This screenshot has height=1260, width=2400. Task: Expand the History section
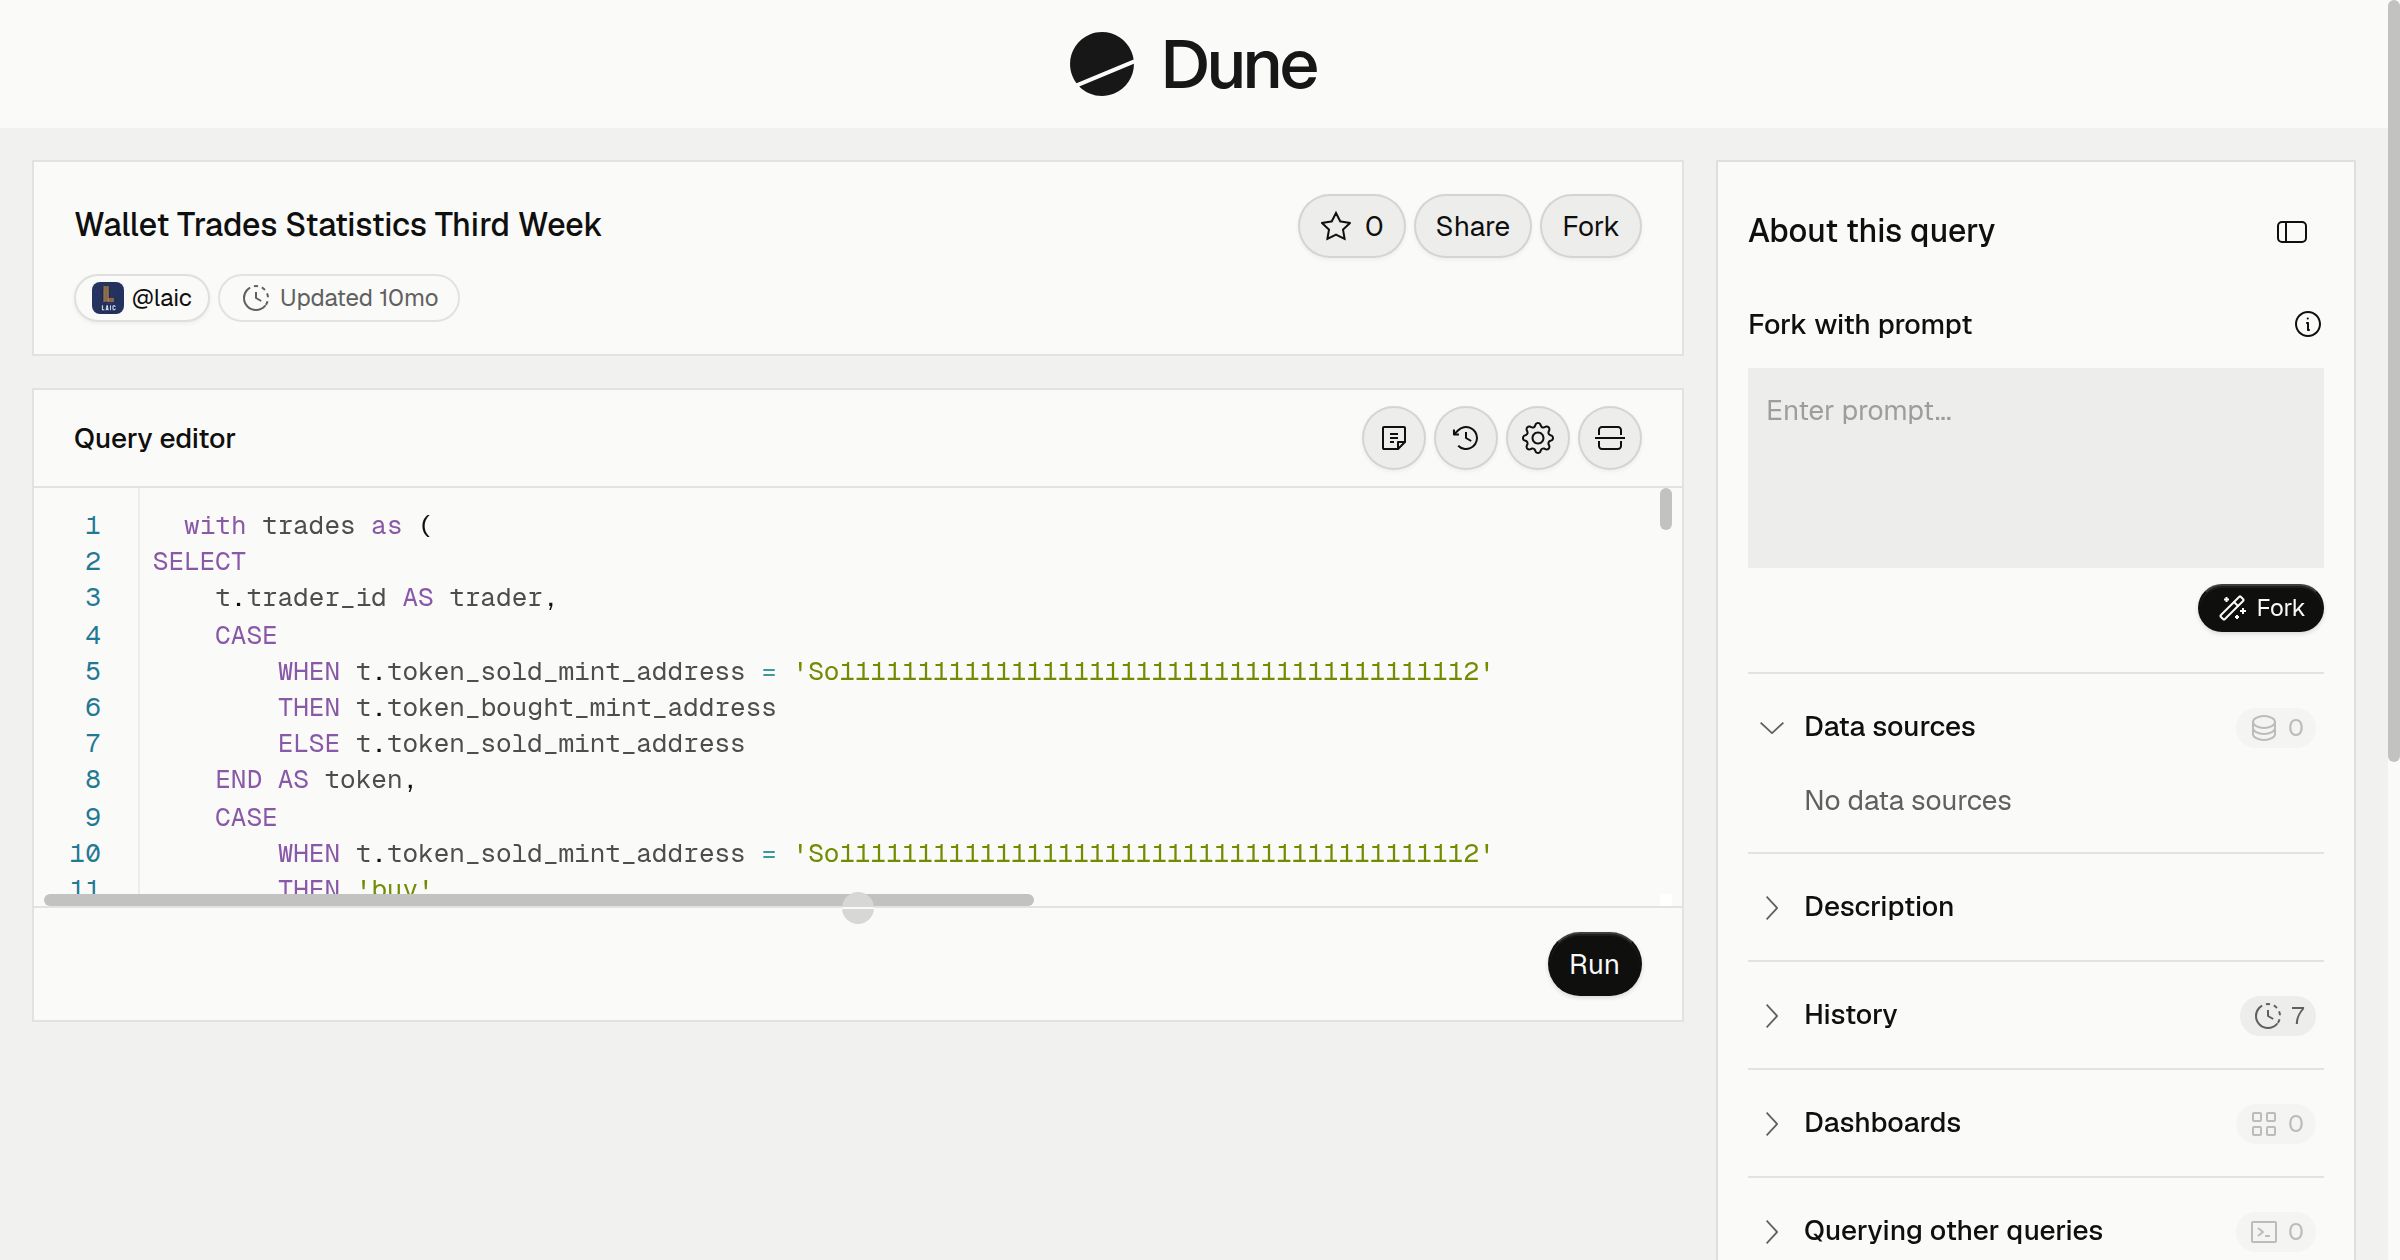[x=1772, y=1015]
